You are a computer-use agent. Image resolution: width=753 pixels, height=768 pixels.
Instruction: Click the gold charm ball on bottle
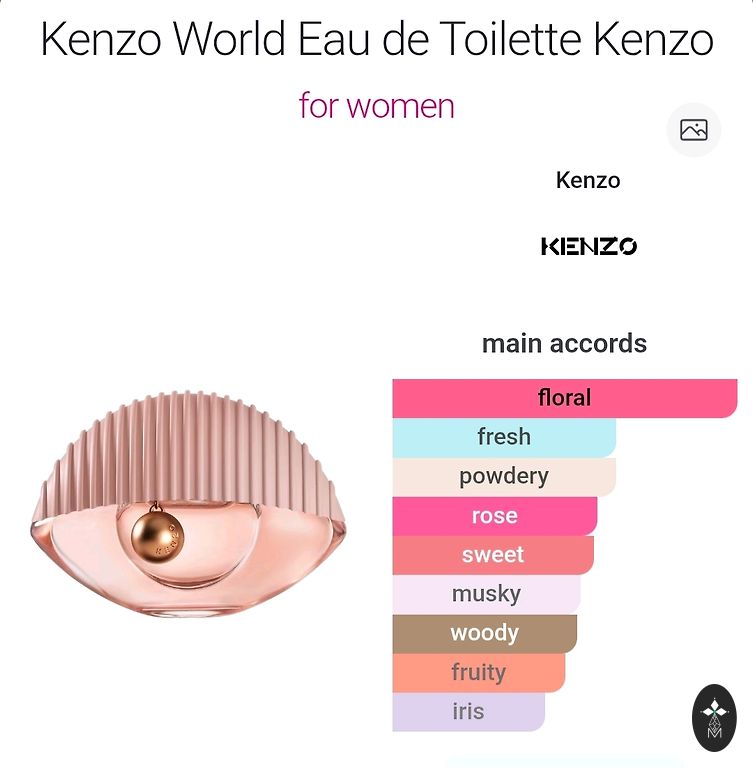pos(157,534)
